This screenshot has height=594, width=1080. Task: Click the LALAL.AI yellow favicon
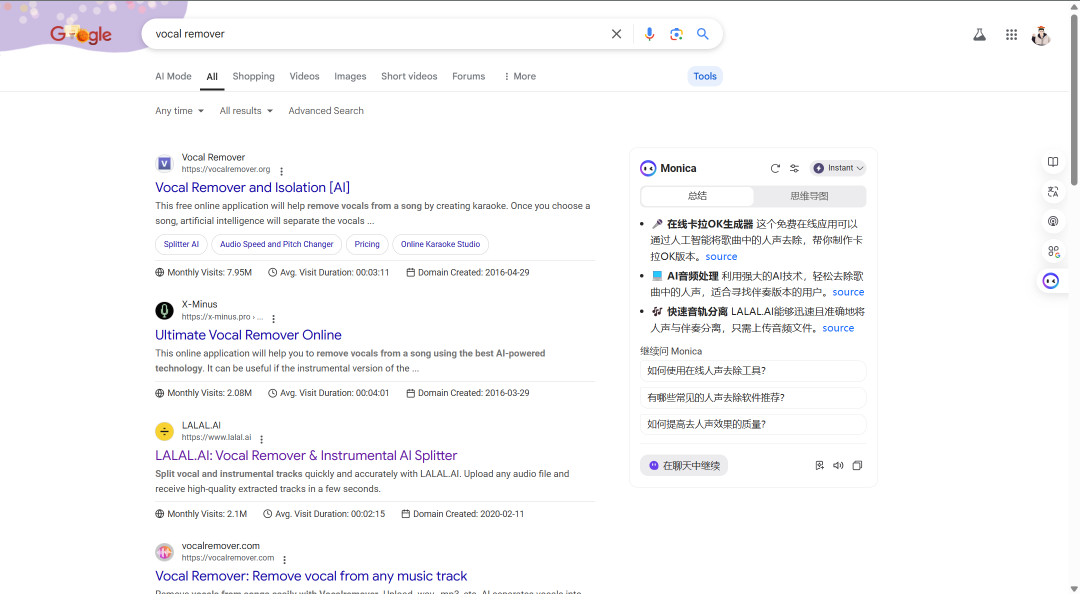[164, 431]
